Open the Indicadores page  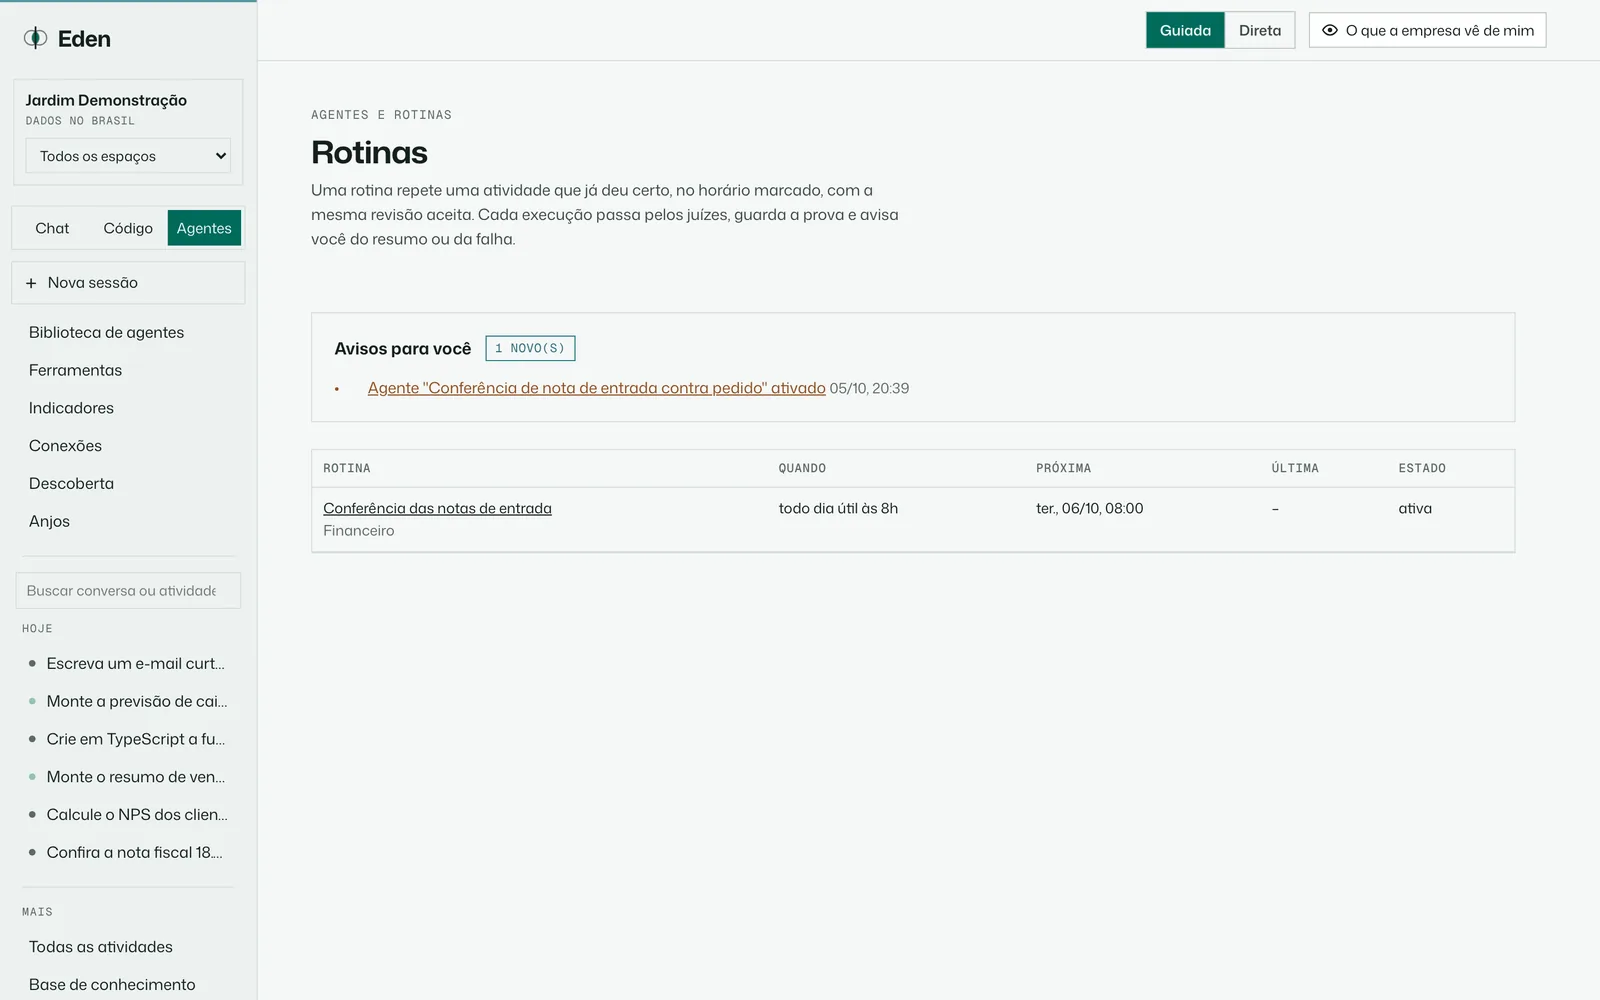[71, 408]
